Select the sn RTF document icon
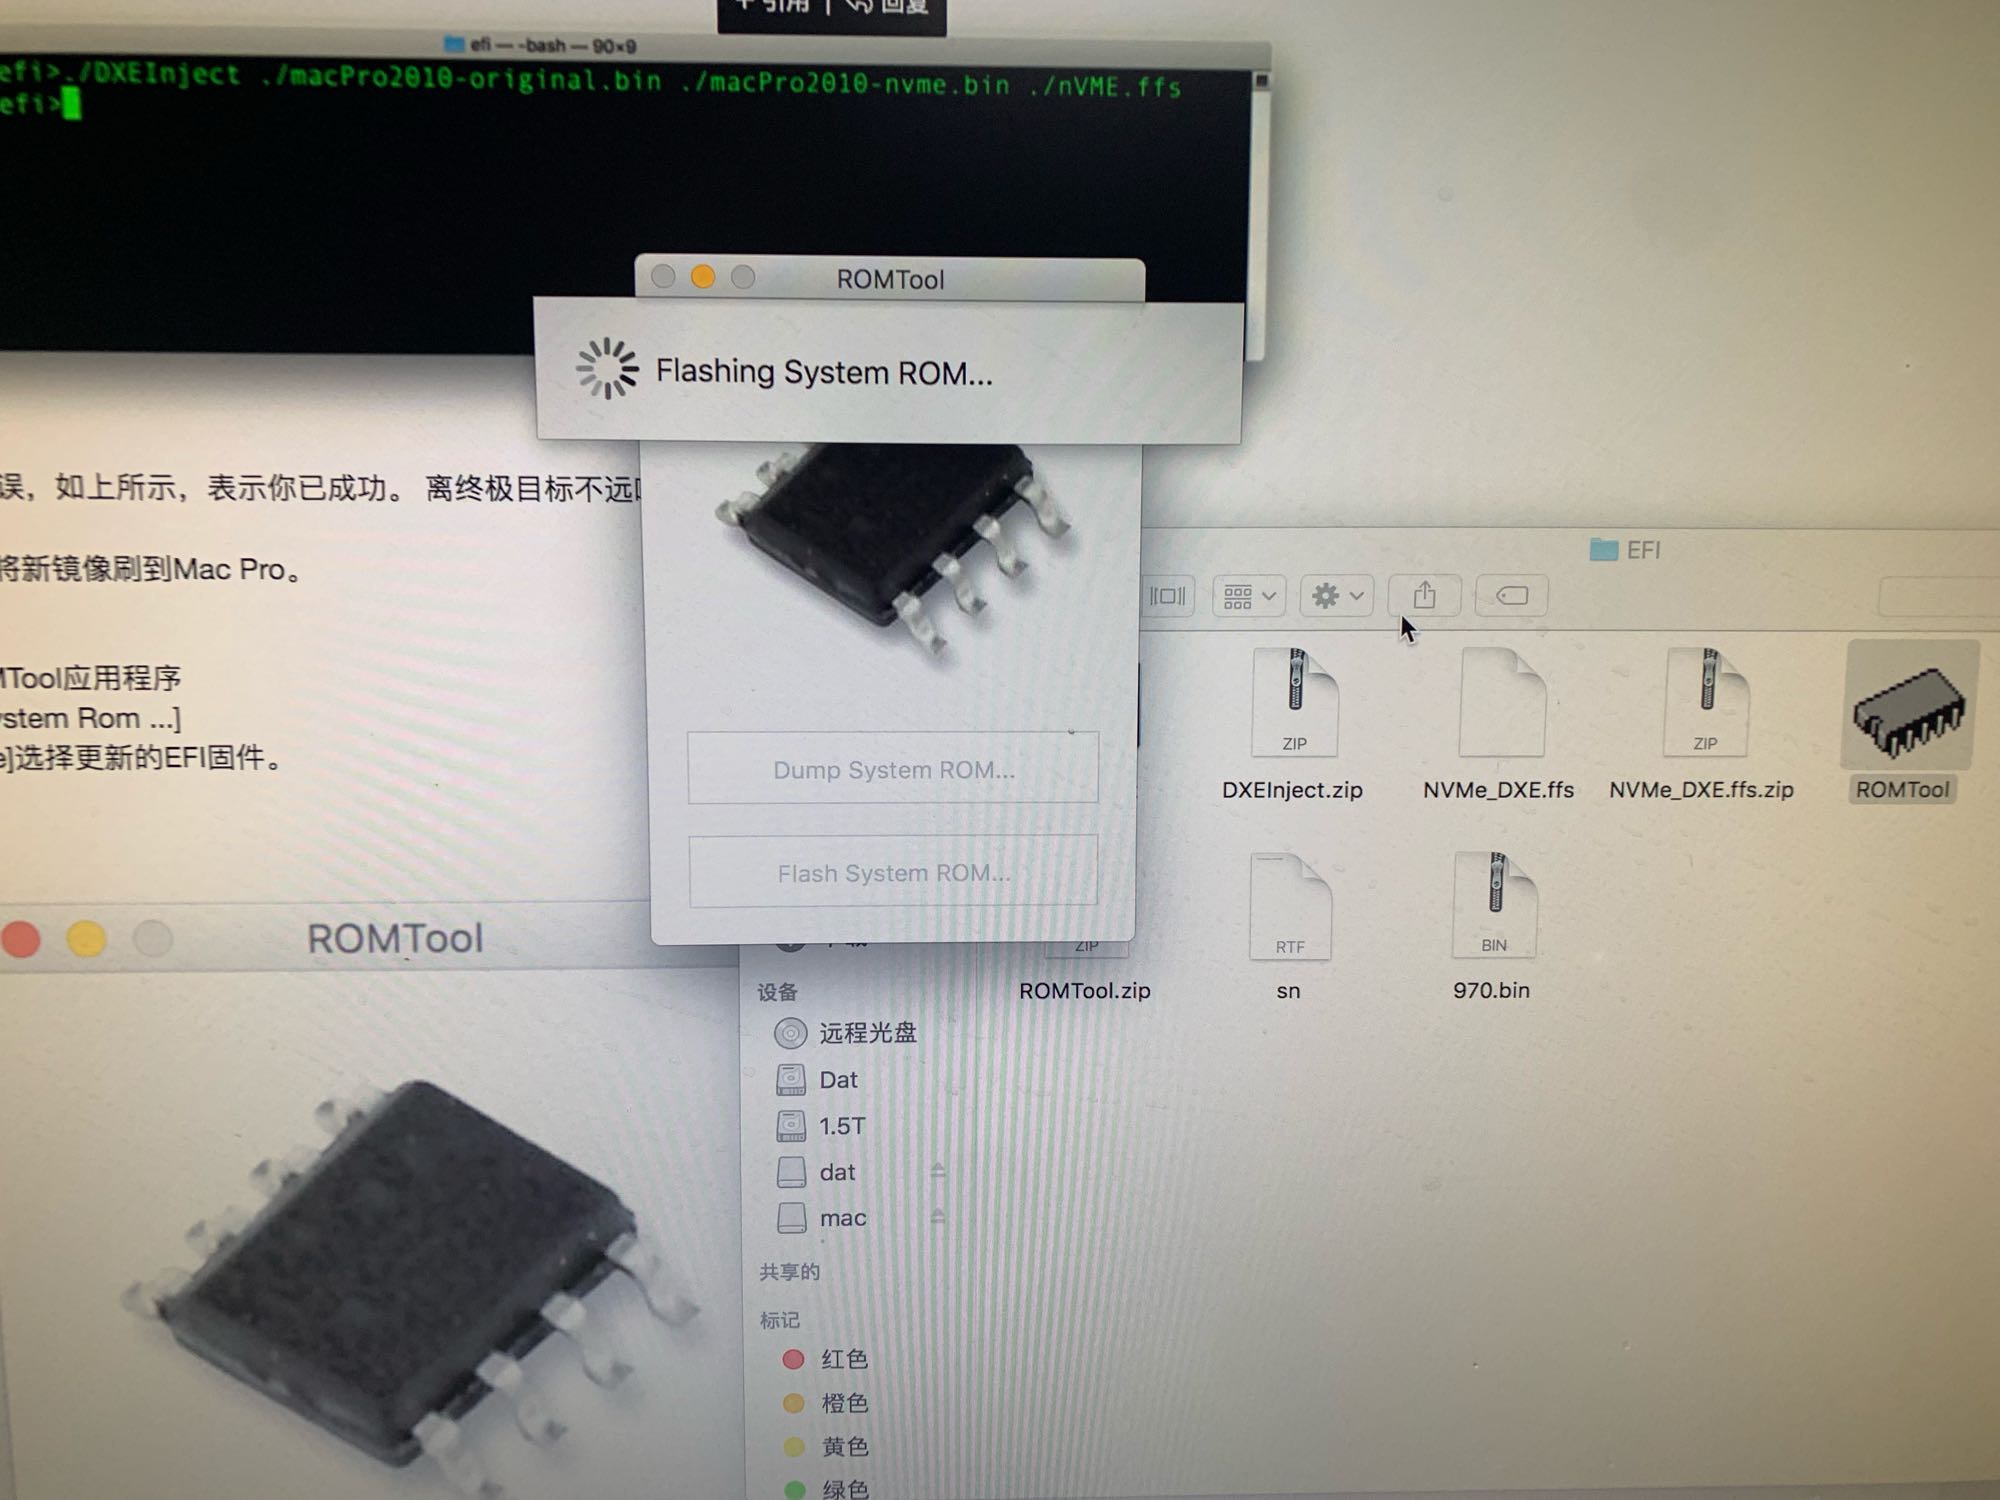Viewport: 2000px width, 1500px height. (1290, 907)
